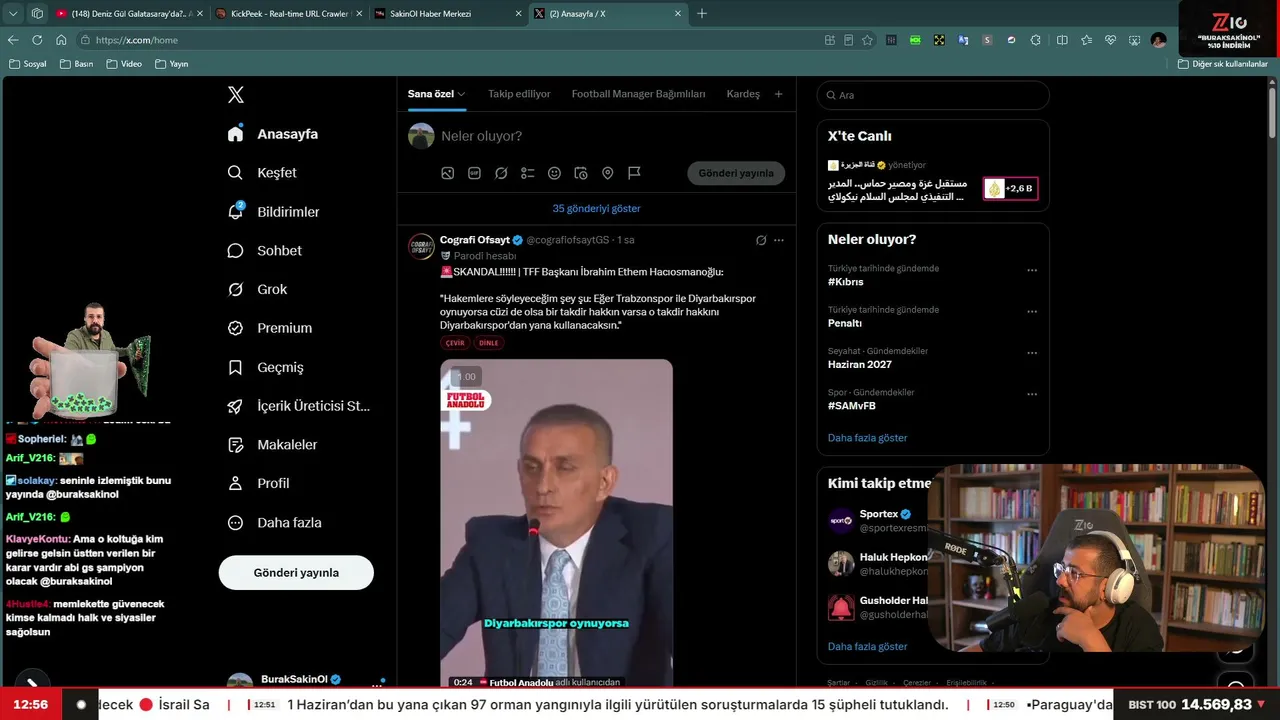Click the browser back arrow
1280x720 pixels.
pyautogui.click(x=13, y=40)
